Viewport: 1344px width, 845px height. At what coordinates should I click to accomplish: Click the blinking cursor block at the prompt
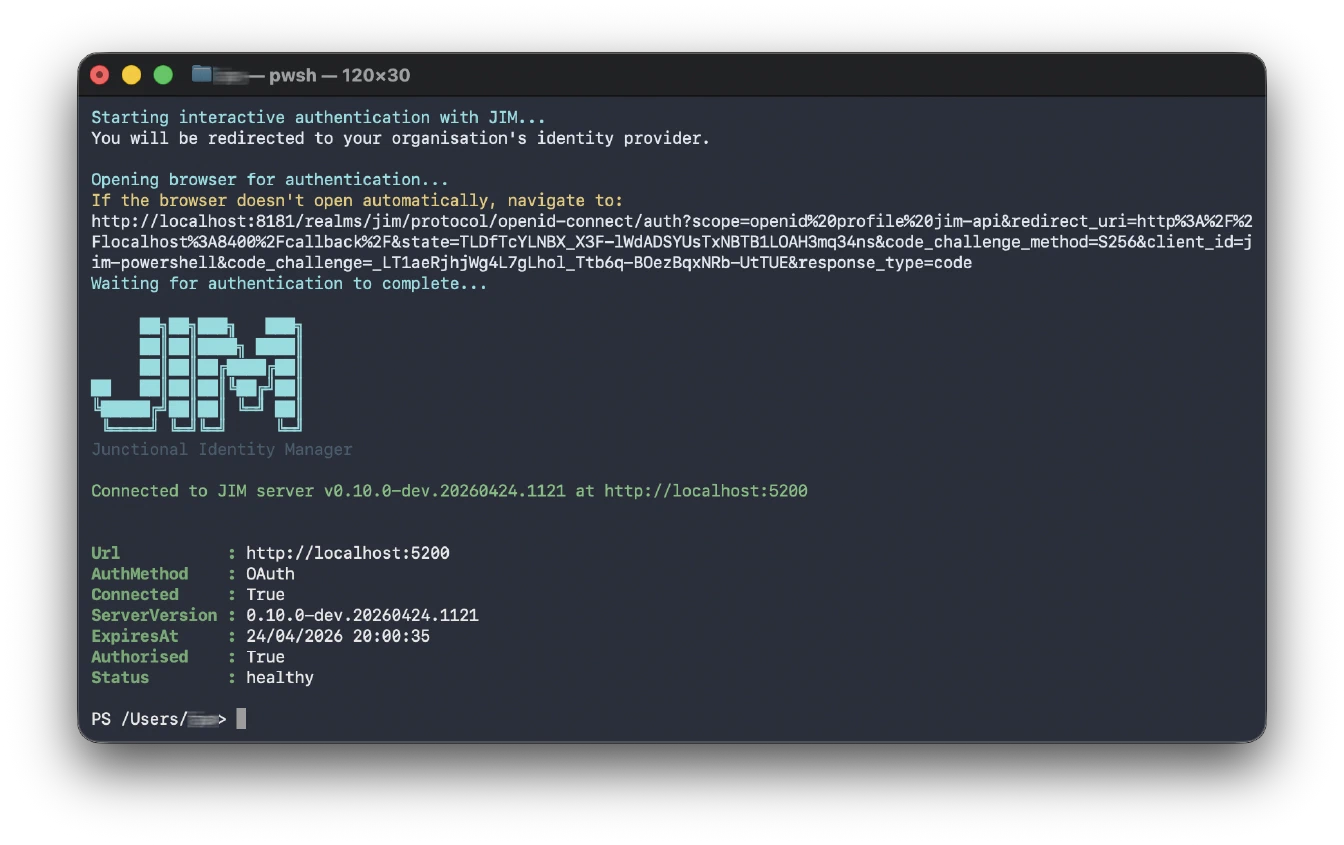241,718
